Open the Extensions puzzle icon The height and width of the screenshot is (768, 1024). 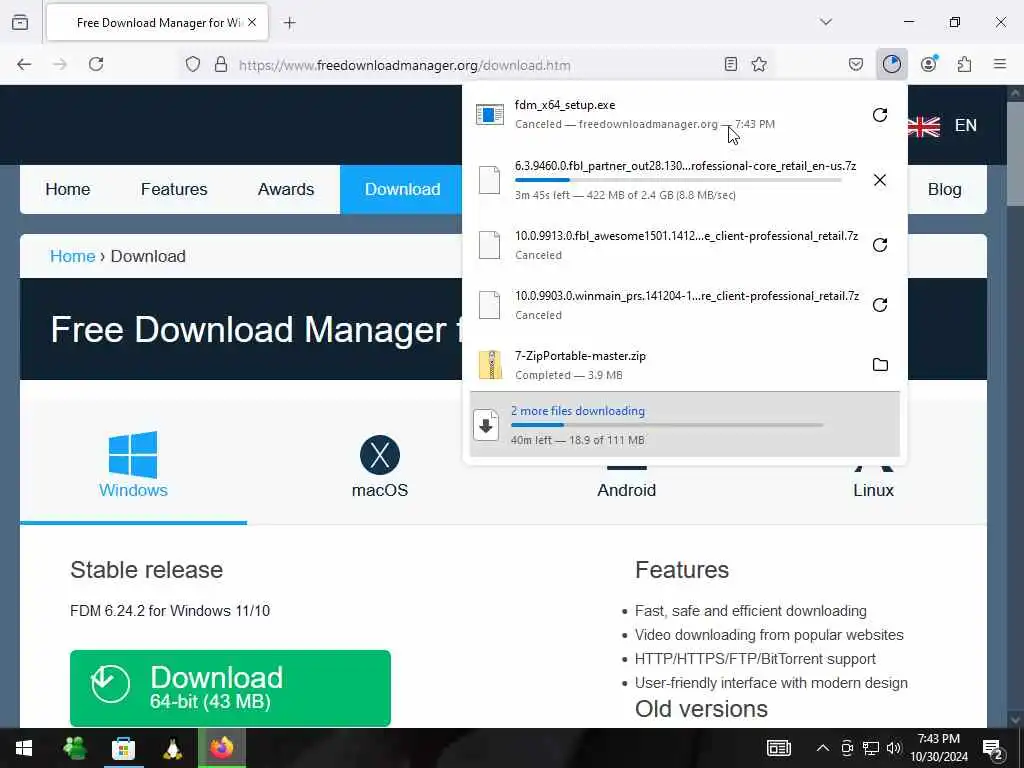coord(964,64)
